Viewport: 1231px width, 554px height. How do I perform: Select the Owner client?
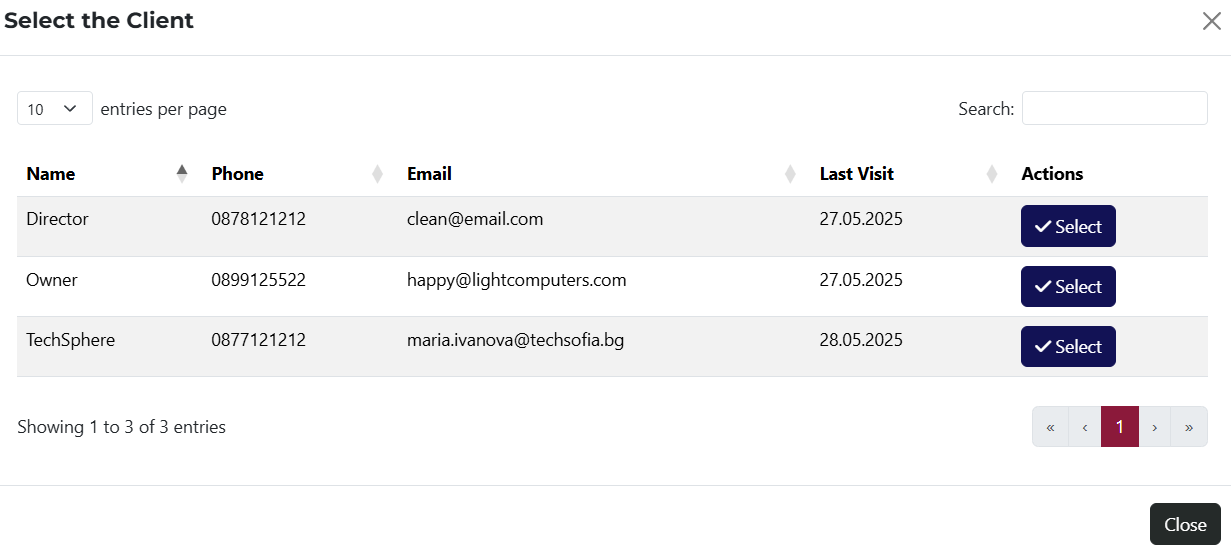coord(1067,287)
